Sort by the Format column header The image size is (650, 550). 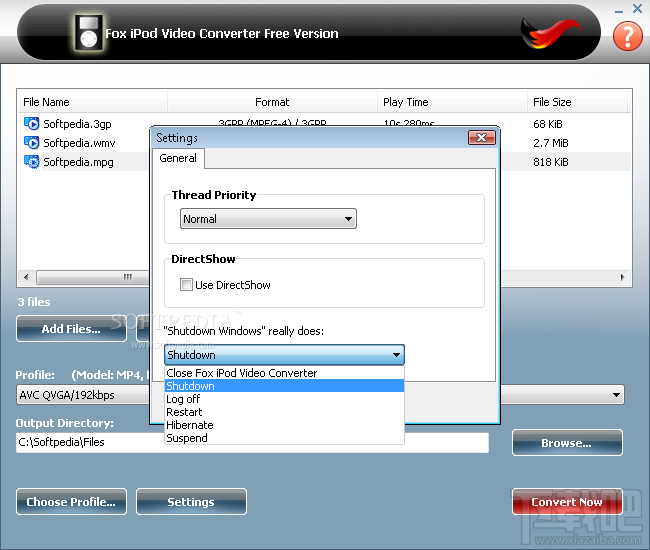(x=272, y=102)
